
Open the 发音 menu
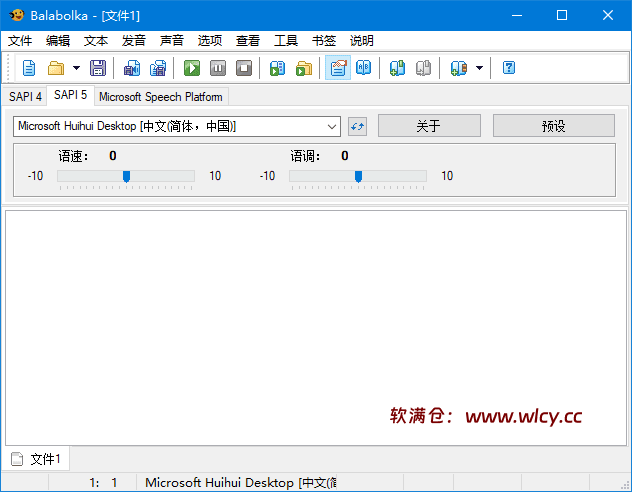coord(133,41)
